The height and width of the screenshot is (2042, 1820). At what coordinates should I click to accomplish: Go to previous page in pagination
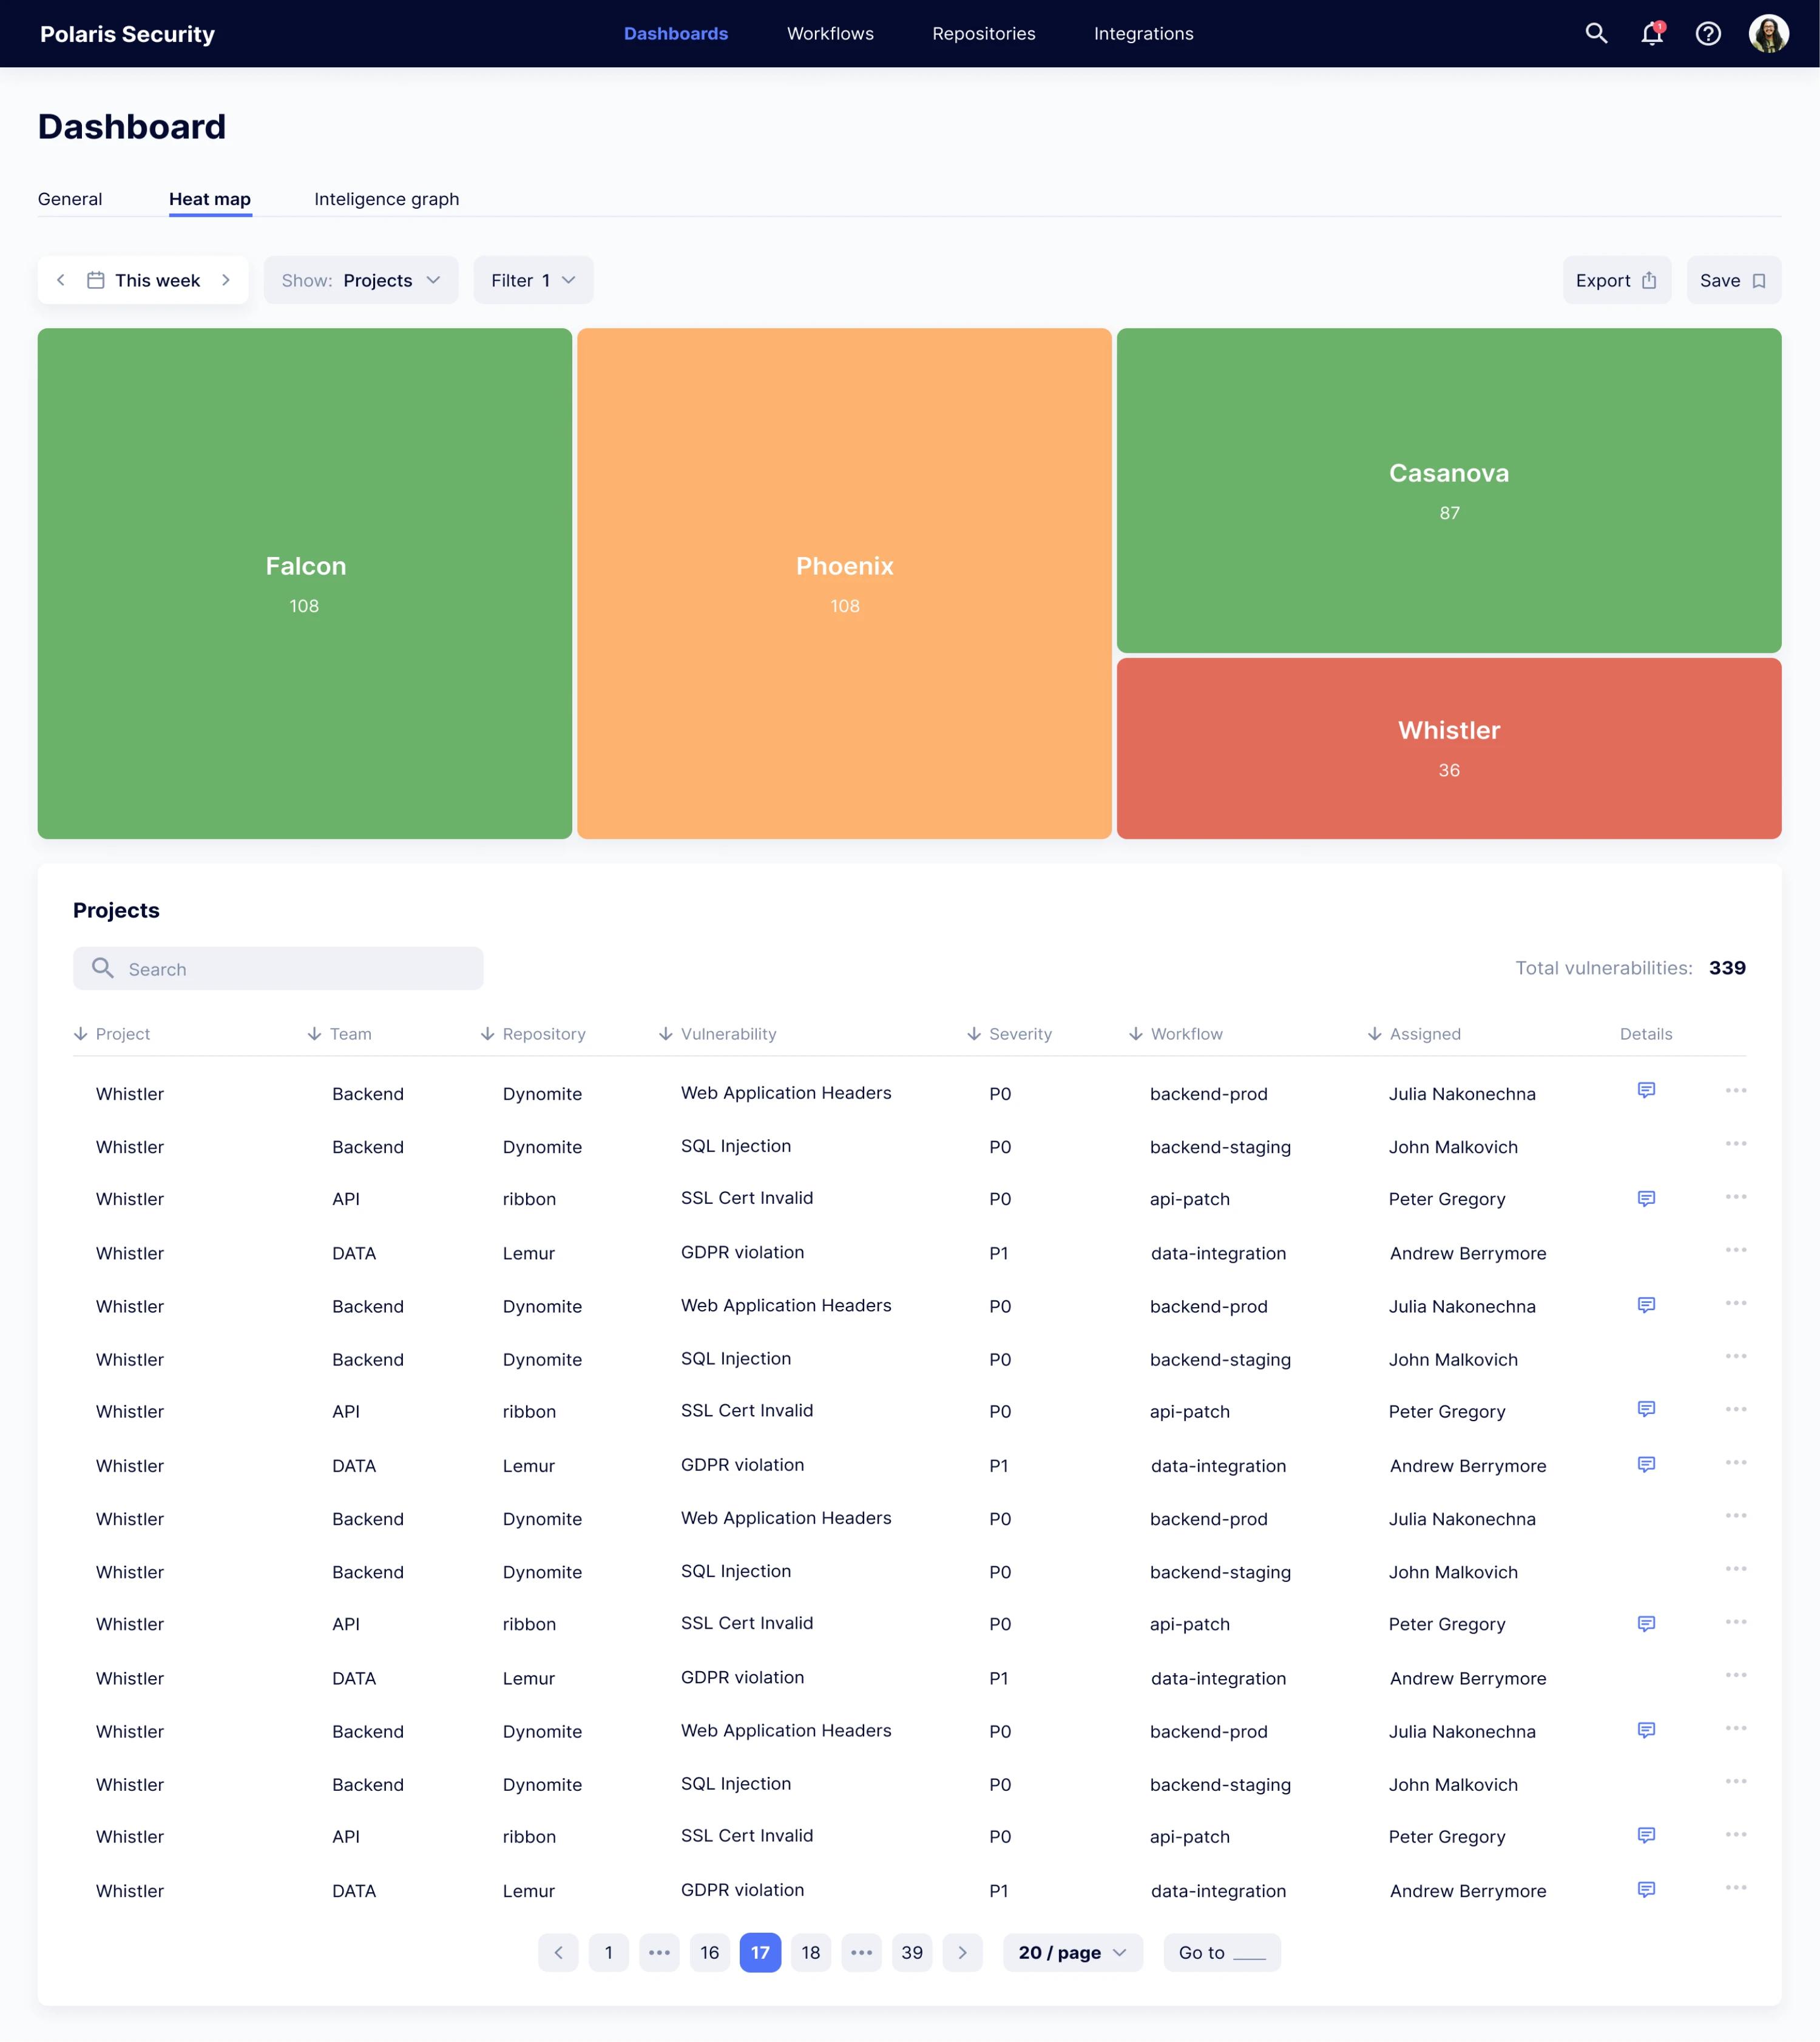[x=558, y=1952]
